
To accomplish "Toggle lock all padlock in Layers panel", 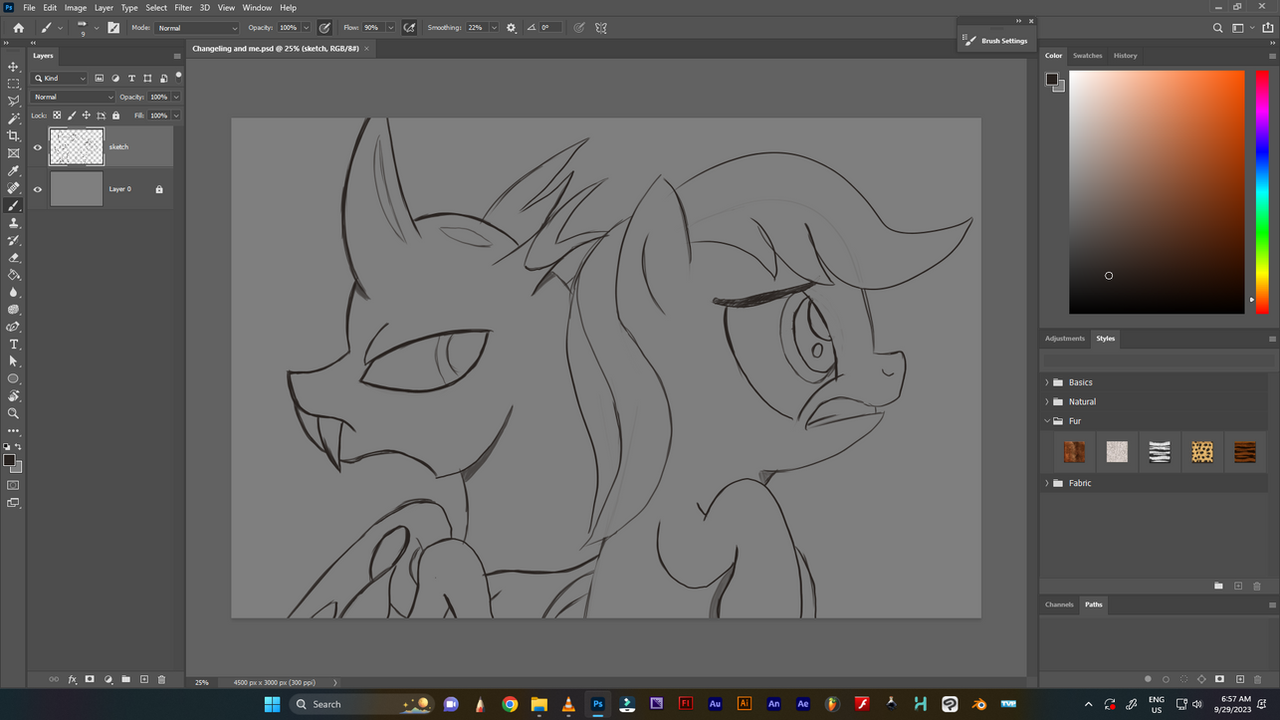I will (x=115, y=115).
